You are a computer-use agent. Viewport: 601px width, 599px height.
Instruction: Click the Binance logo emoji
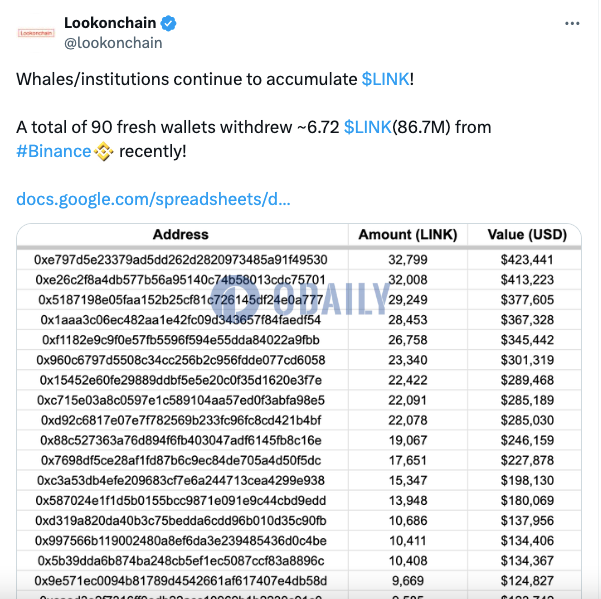(x=103, y=151)
